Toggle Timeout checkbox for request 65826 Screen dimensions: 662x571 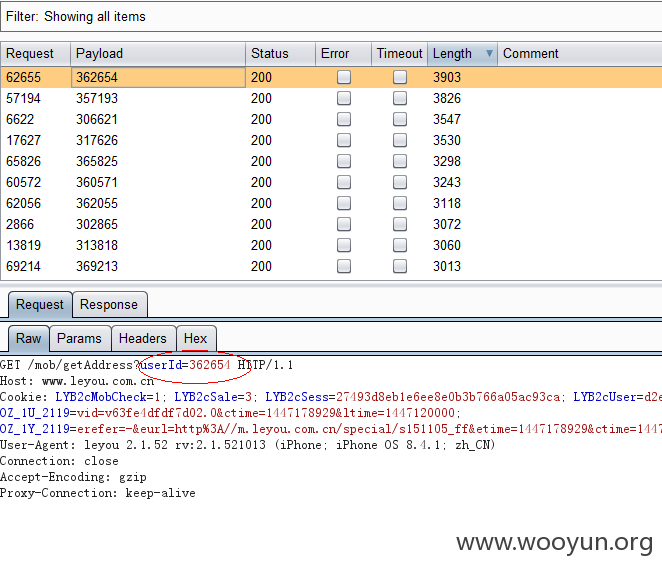click(400, 161)
